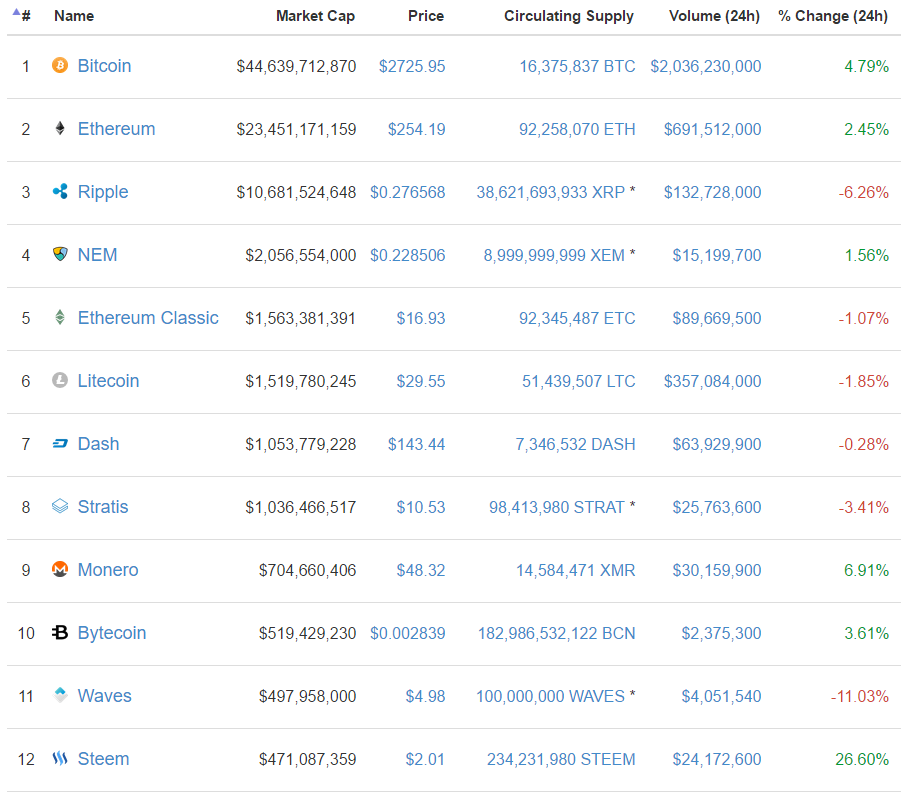Click the NEM shield logo icon
Screen dimensions: 901x797
pyautogui.click(x=60, y=254)
